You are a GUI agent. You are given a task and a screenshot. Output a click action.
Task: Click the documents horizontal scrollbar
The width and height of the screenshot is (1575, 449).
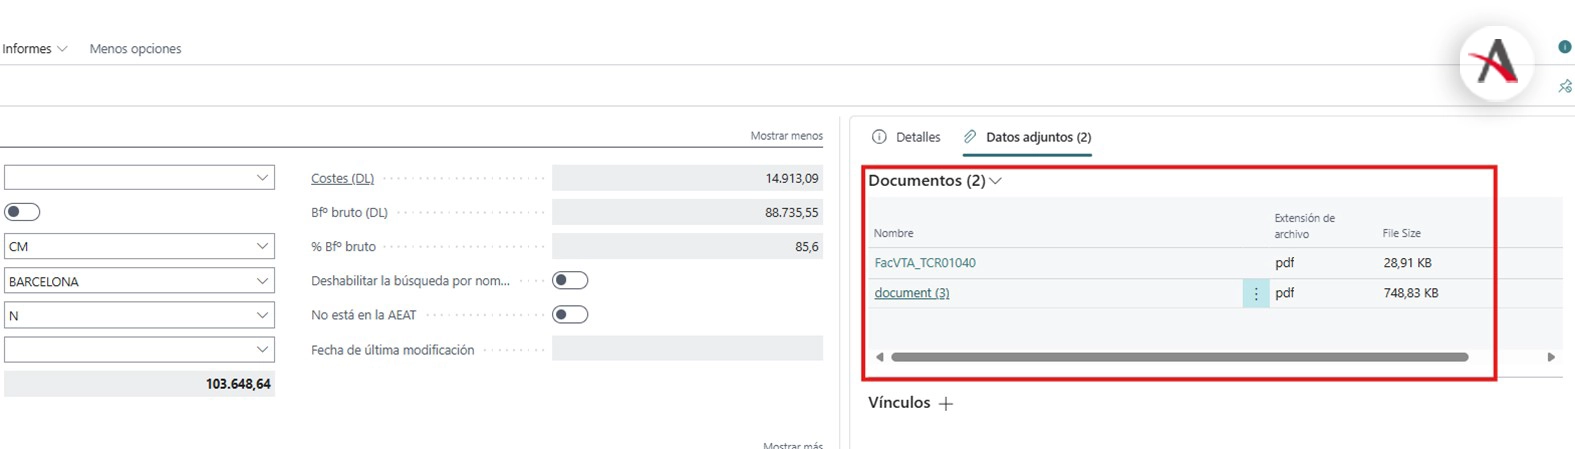(1179, 357)
